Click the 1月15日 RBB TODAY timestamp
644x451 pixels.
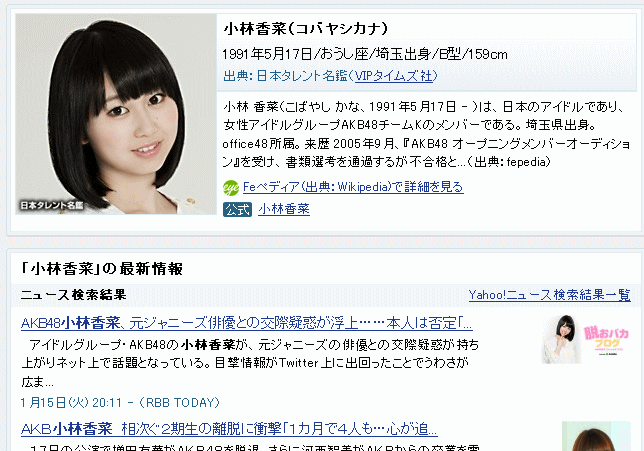click(x=120, y=403)
